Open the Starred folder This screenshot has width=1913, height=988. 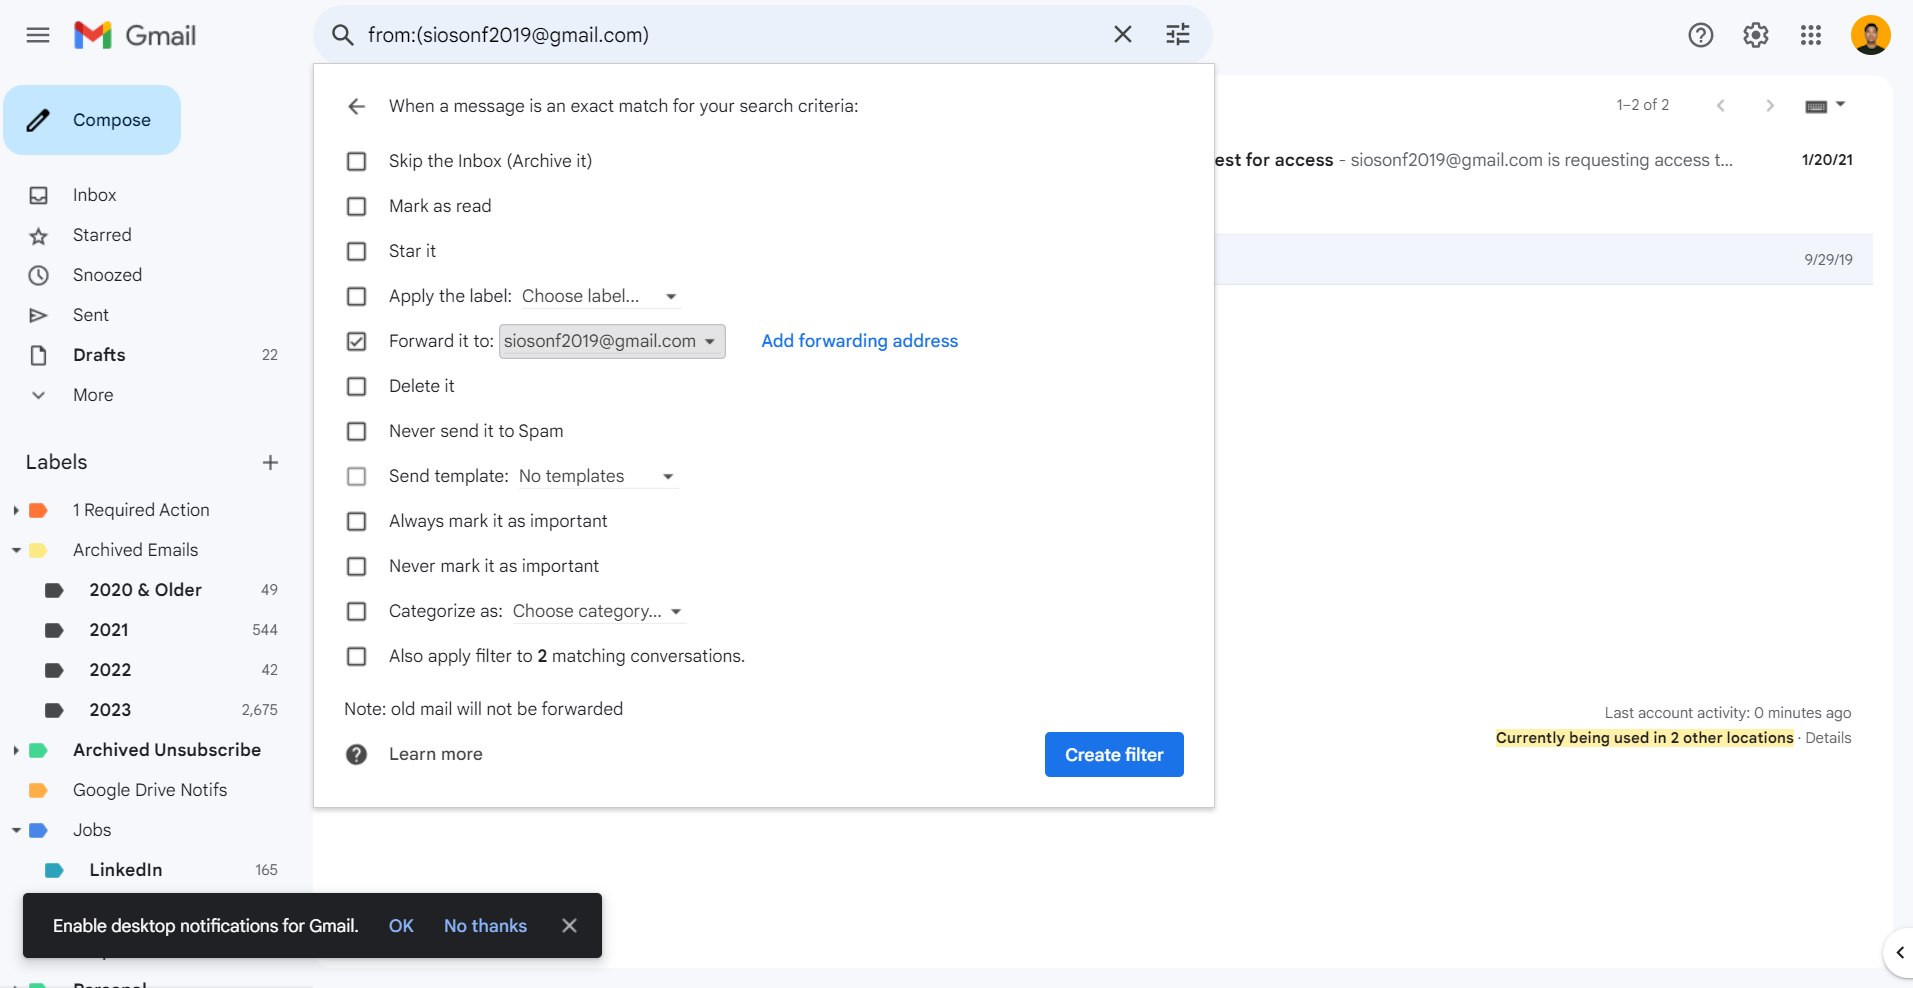(x=102, y=235)
